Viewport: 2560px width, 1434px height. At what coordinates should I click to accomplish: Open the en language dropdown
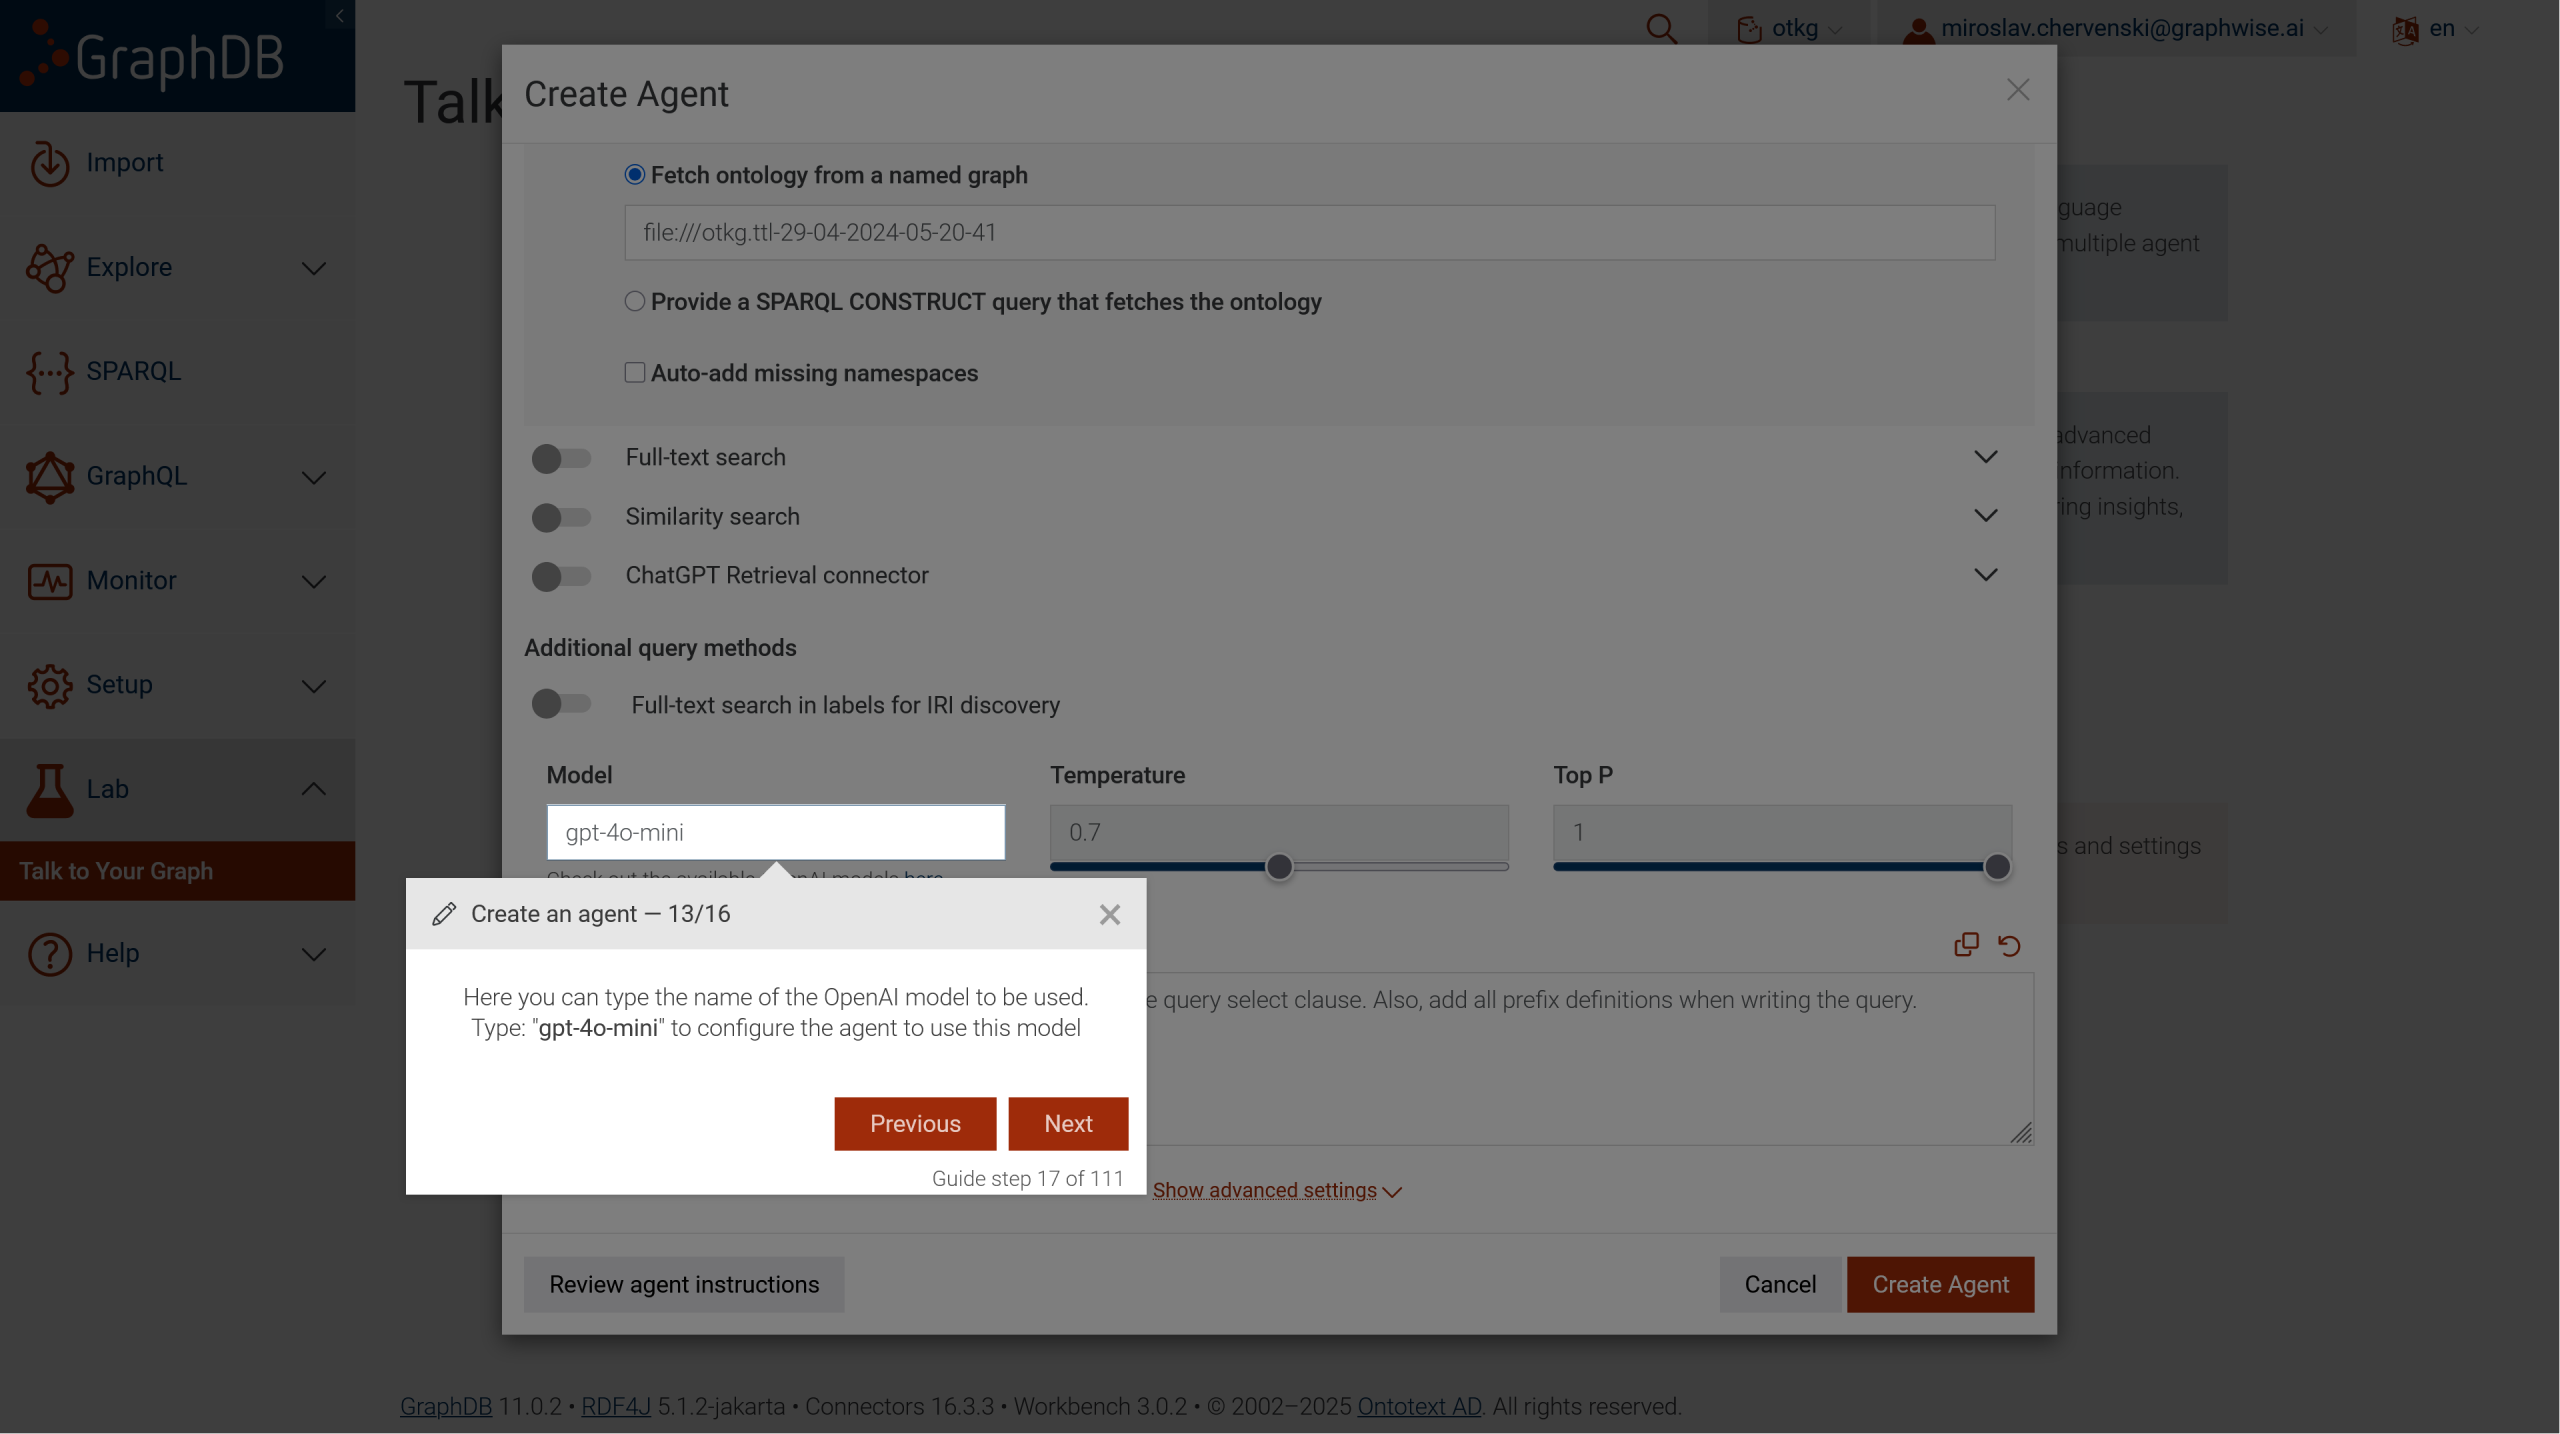2437,29
